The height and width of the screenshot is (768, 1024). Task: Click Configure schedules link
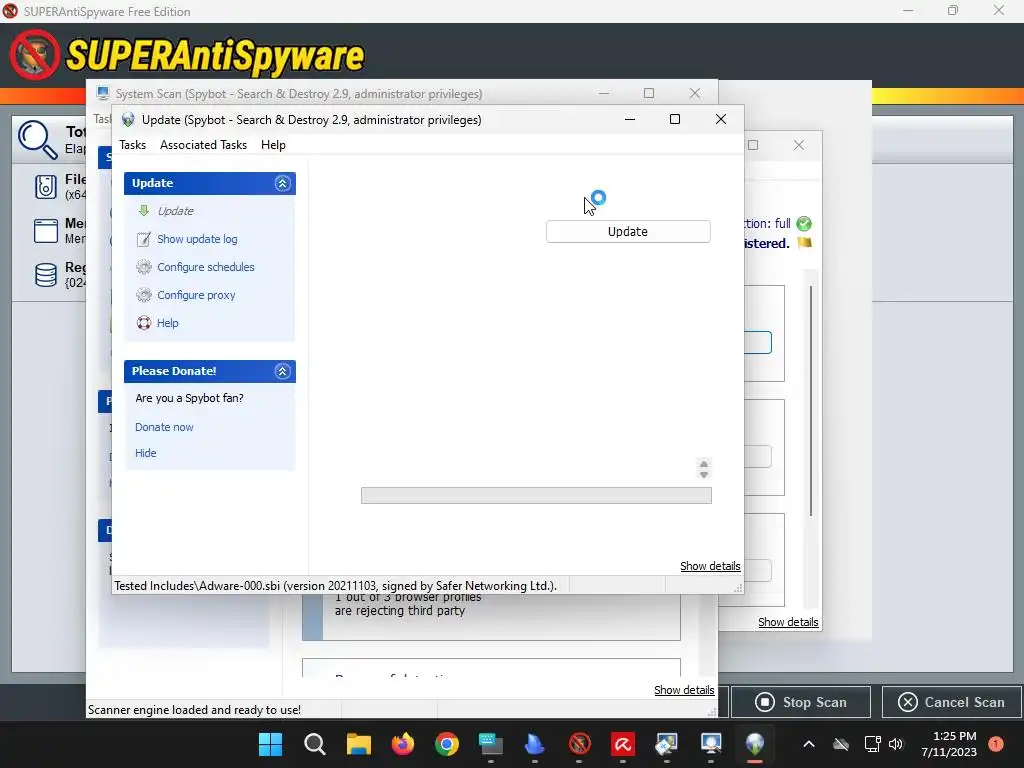pyautogui.click(x=206, y=267)
